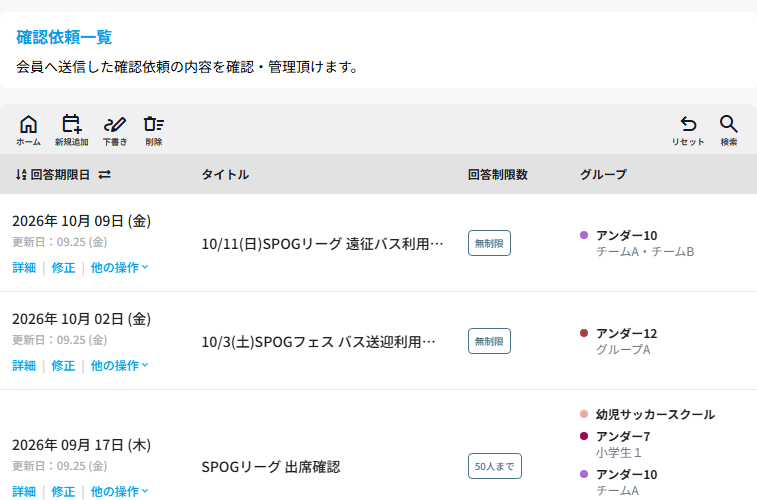Expand 他の操作 for 10月02日 request

[119, 365]
